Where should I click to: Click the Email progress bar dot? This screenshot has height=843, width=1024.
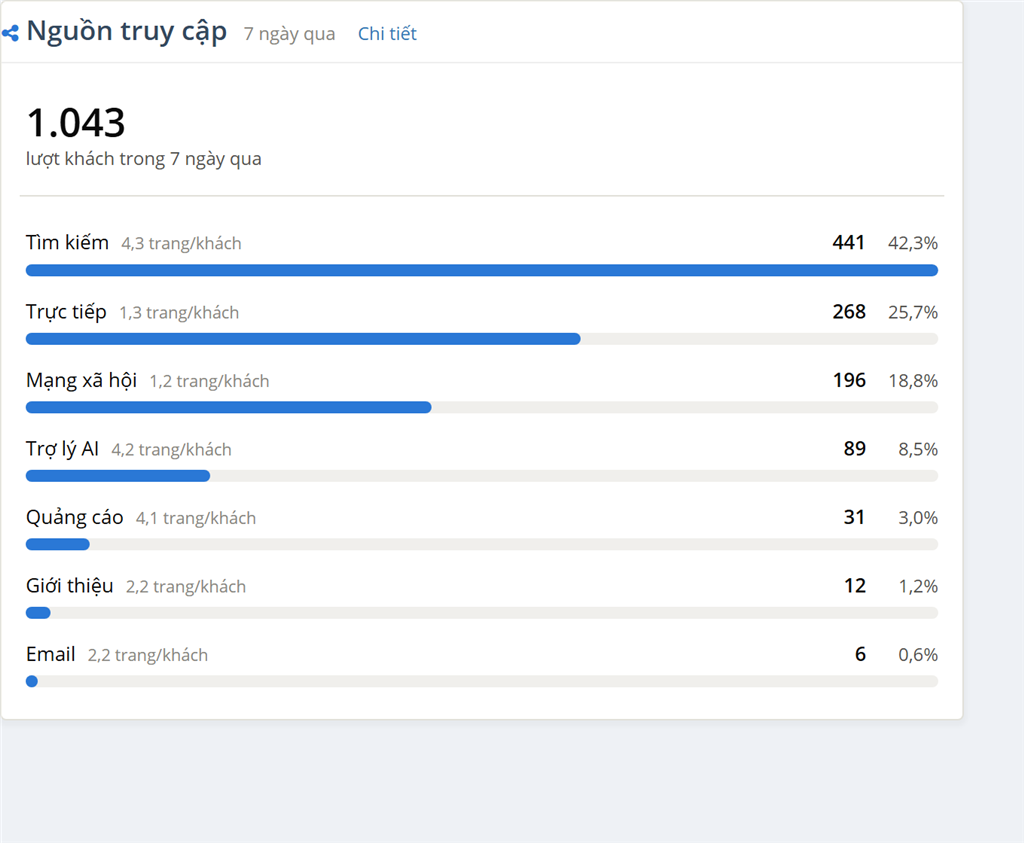point(31,682)
